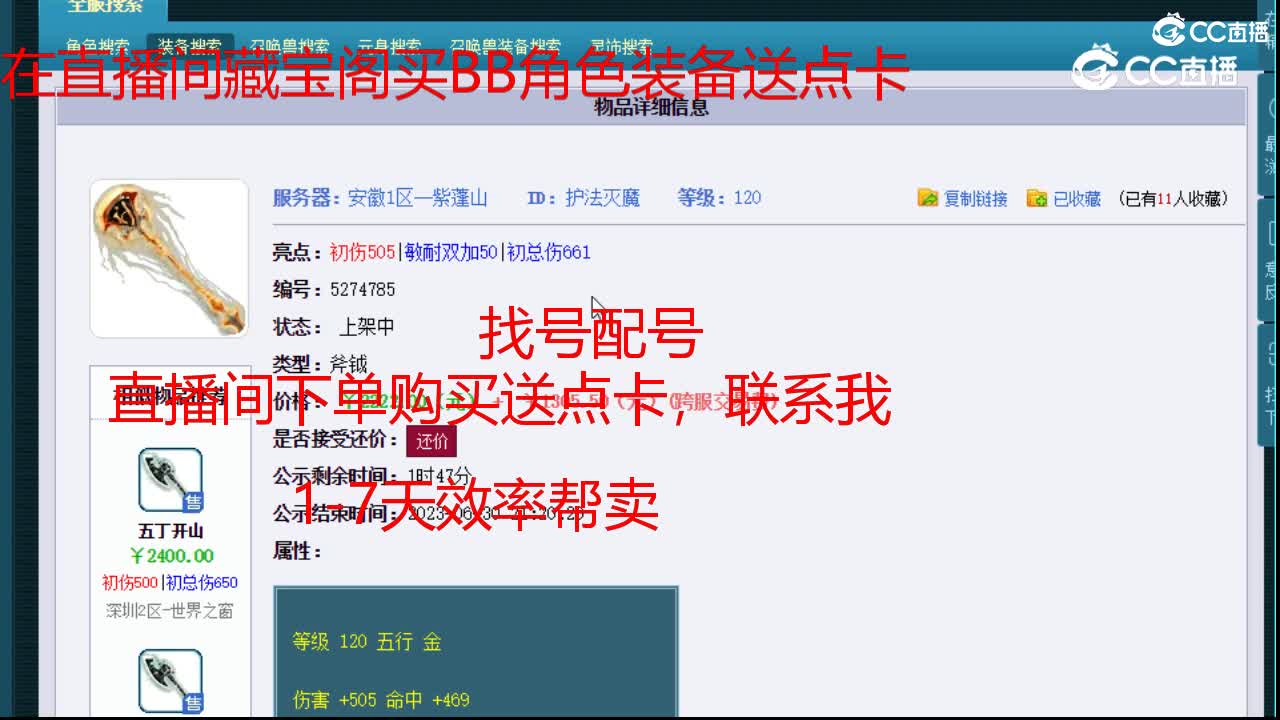Click the folder icon beside 复制链接
Viewport: 1280px width, 720px height.
point(929,197)
